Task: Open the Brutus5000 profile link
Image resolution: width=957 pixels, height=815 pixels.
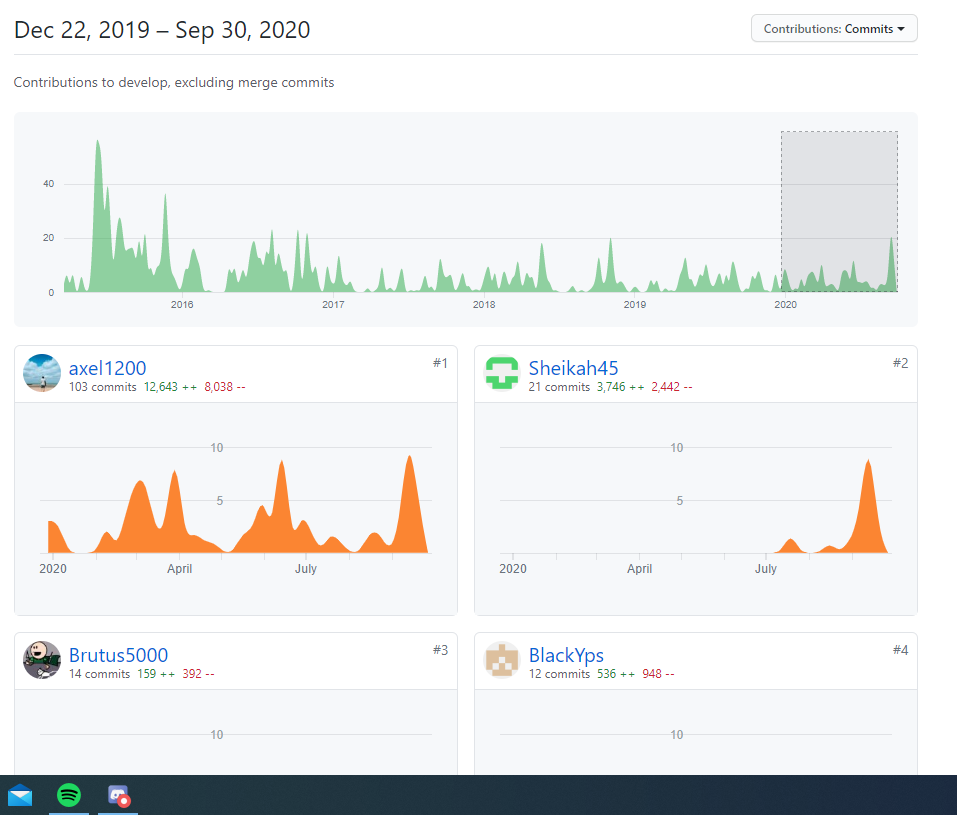Action: (118, 655)
